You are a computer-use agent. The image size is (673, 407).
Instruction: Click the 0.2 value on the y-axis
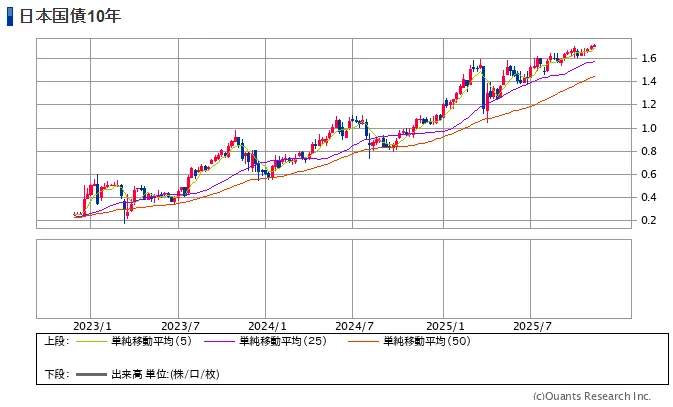[649, 220]
